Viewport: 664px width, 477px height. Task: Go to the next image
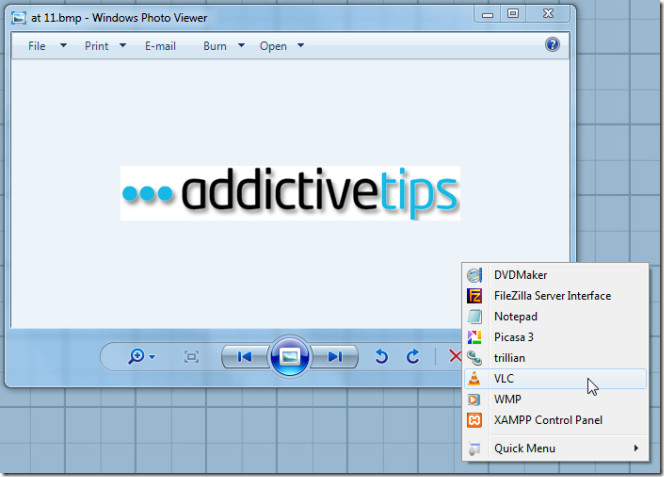(x=335, y=357)
